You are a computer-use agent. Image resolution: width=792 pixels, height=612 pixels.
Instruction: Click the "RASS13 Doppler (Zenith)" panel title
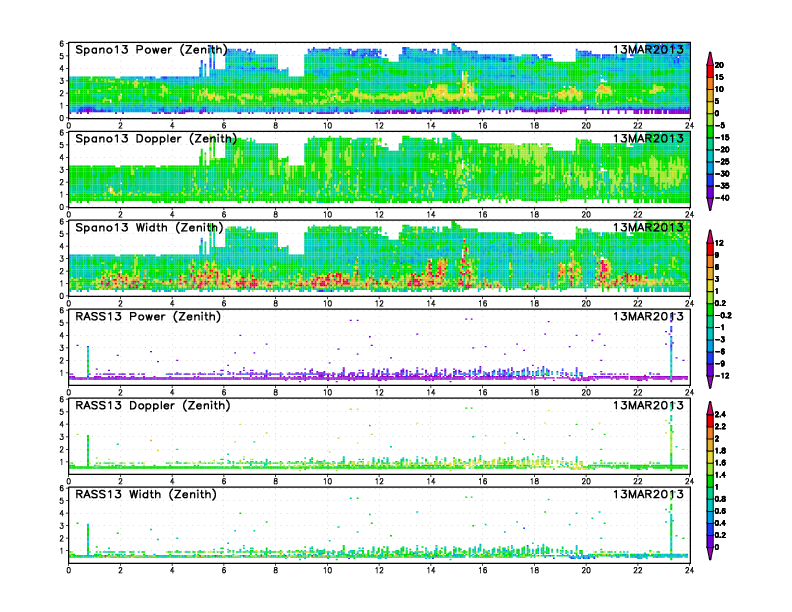tap(153, 405)
